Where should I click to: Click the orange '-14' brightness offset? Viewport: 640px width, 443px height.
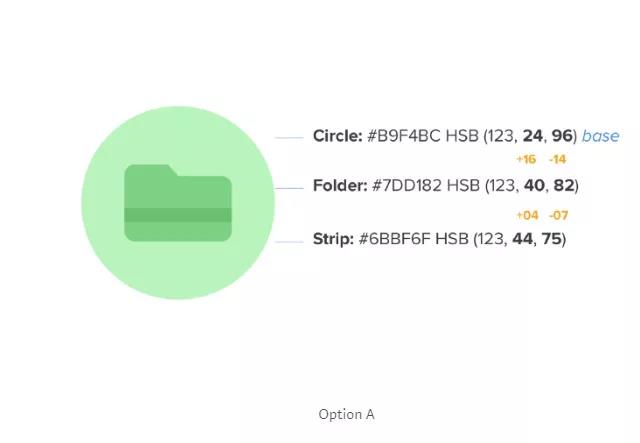click(557, 160)
